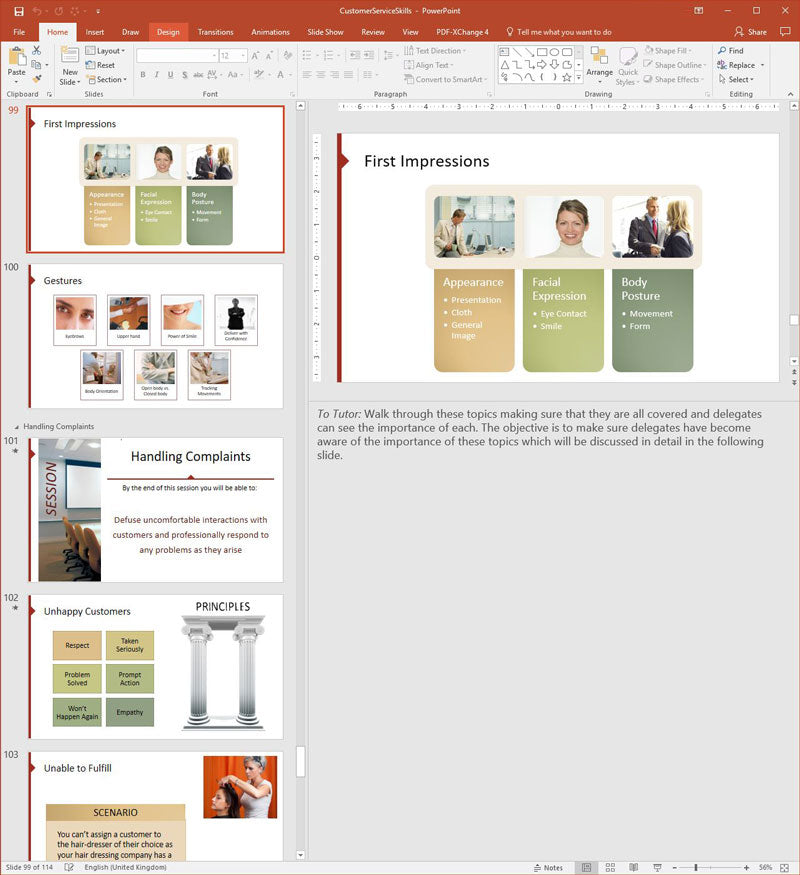Expand the Section dropdown
Screen dimensions: 800x875
pos(108,80)
